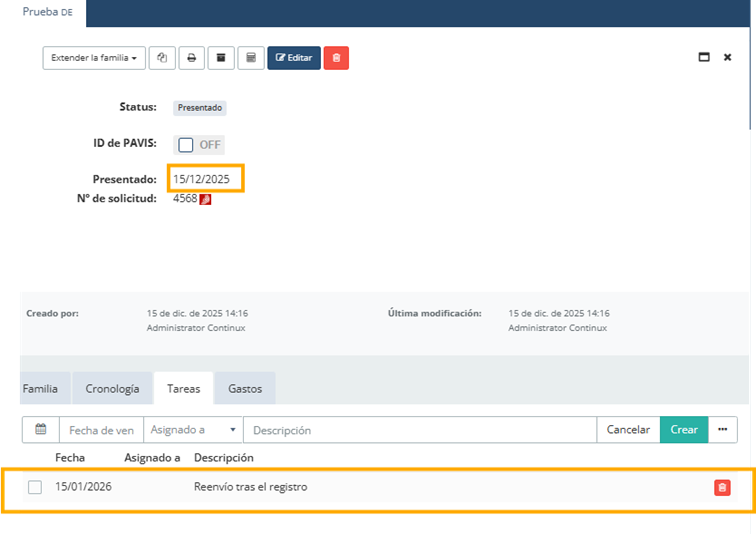Close the detail panel with the X

click(728, 57)
